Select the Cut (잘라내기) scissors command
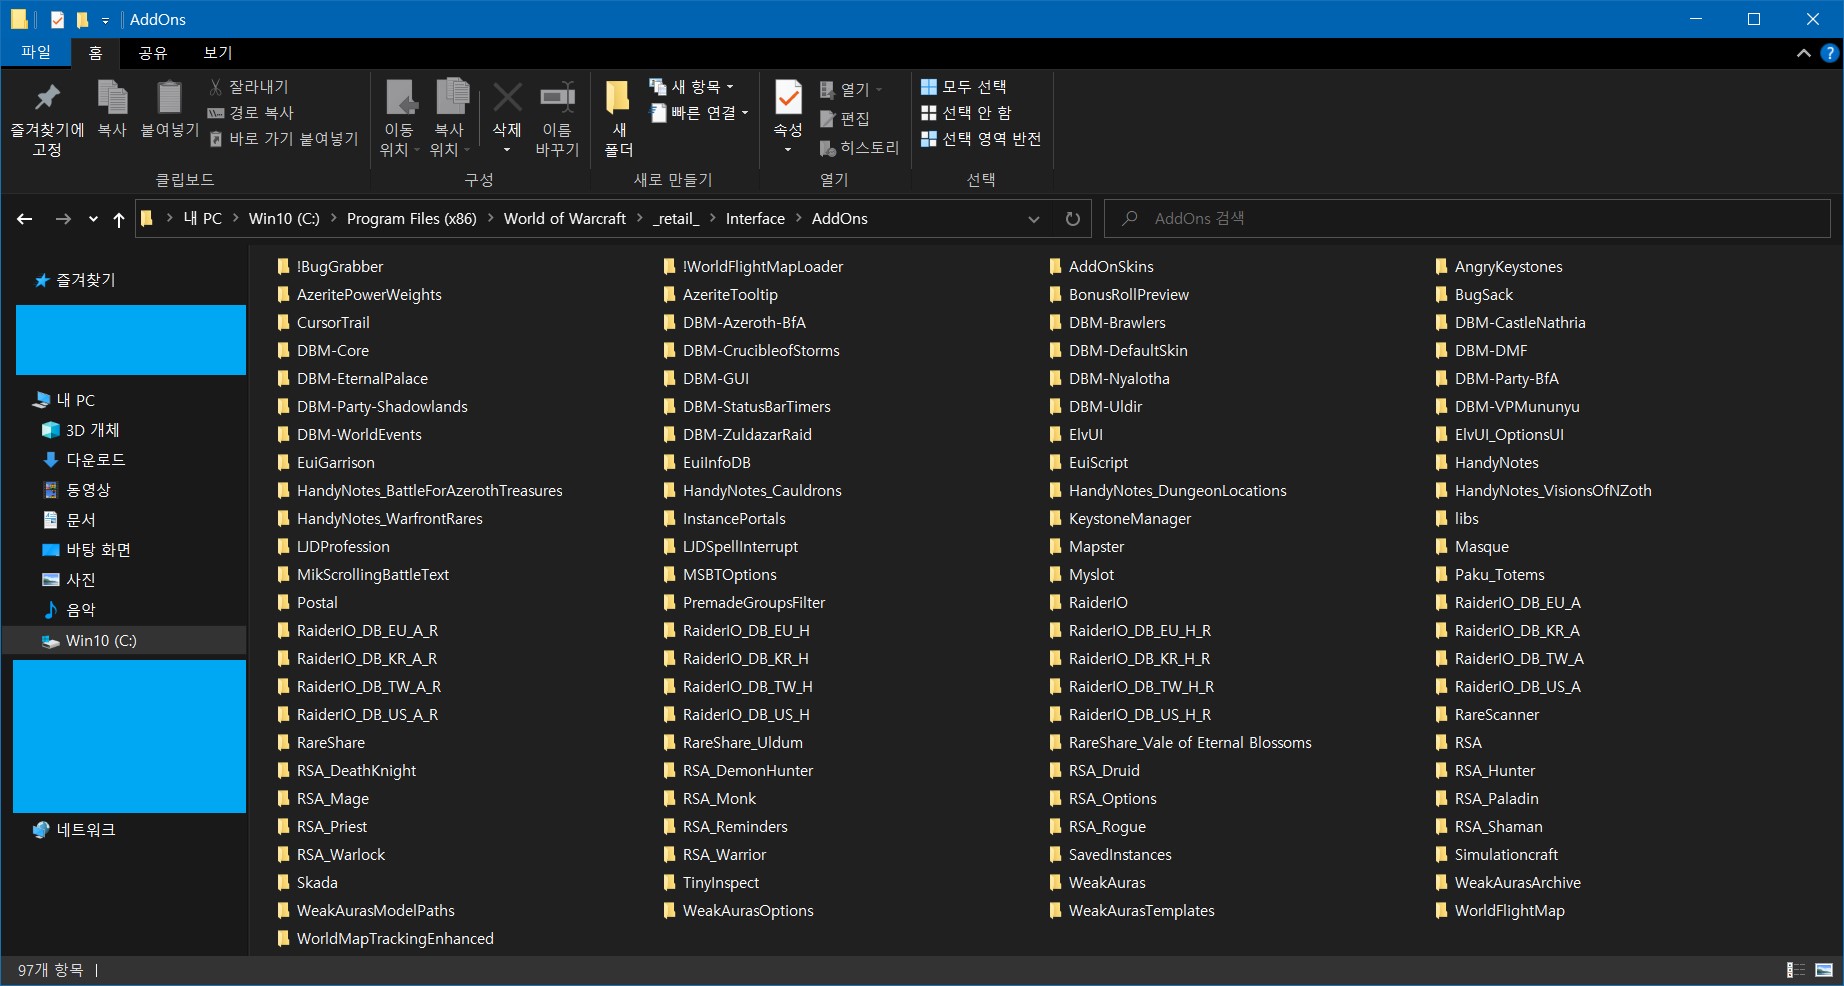Image resolution: width=1844 pixels, height=986 pixels. [249, 87]
